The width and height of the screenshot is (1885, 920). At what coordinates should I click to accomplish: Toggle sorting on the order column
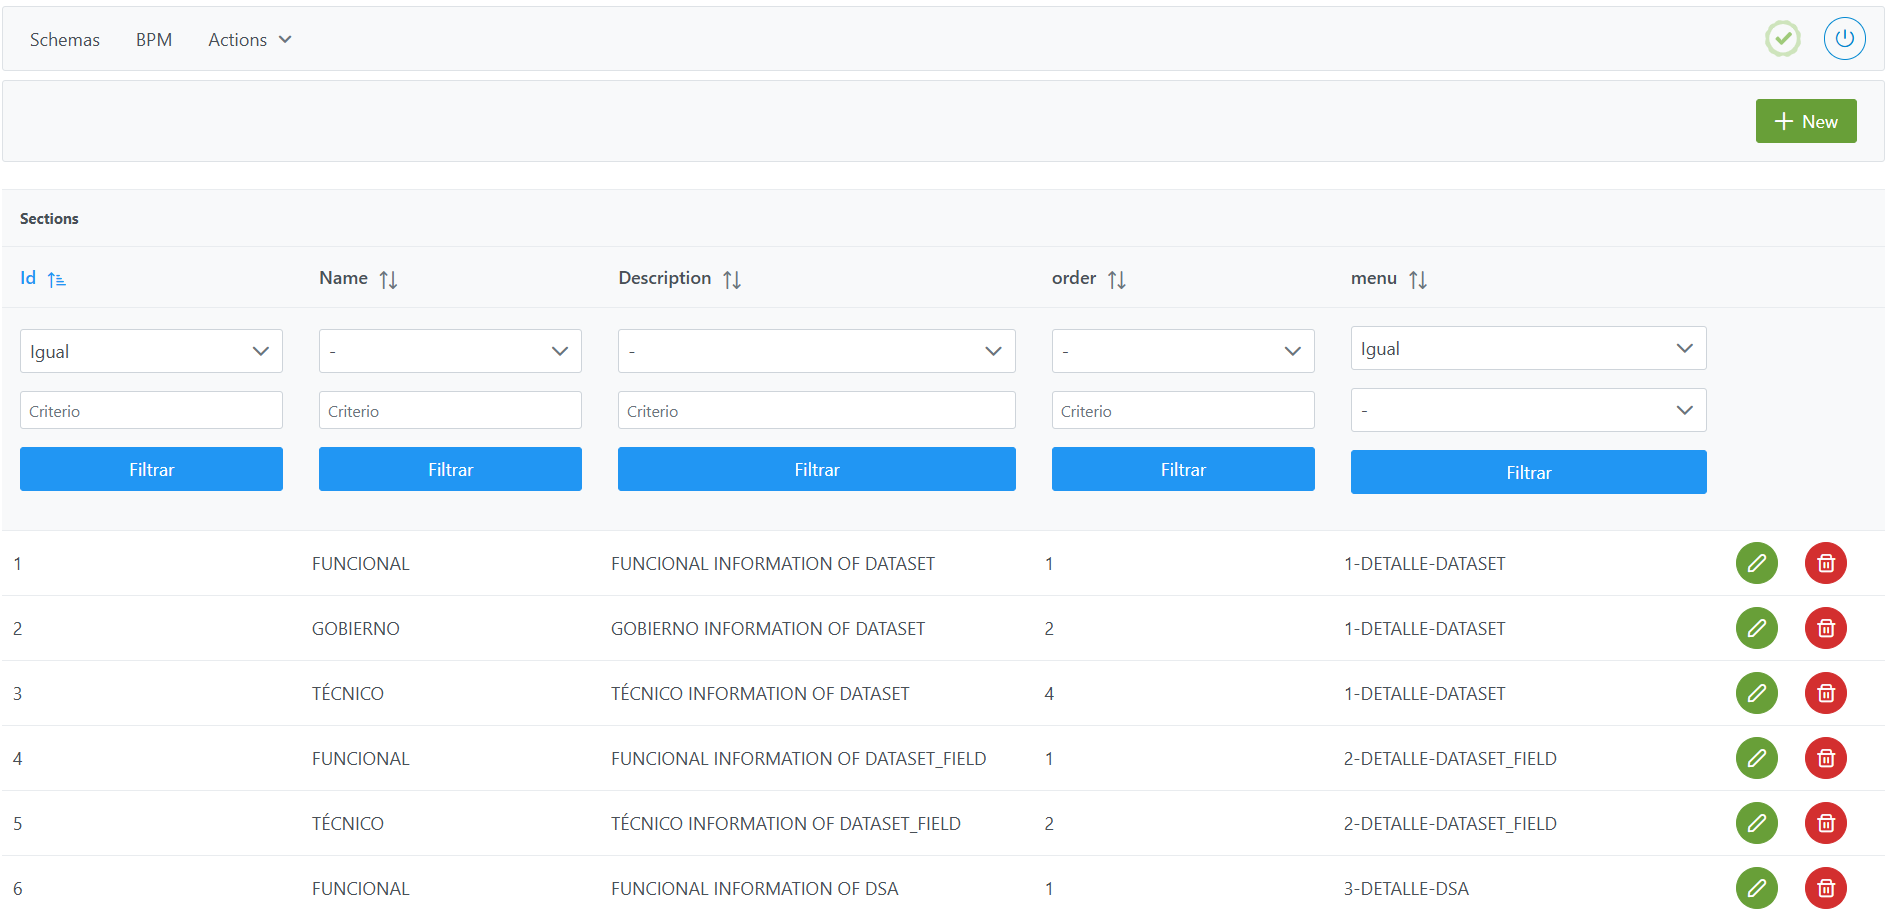pos(1117,280)
